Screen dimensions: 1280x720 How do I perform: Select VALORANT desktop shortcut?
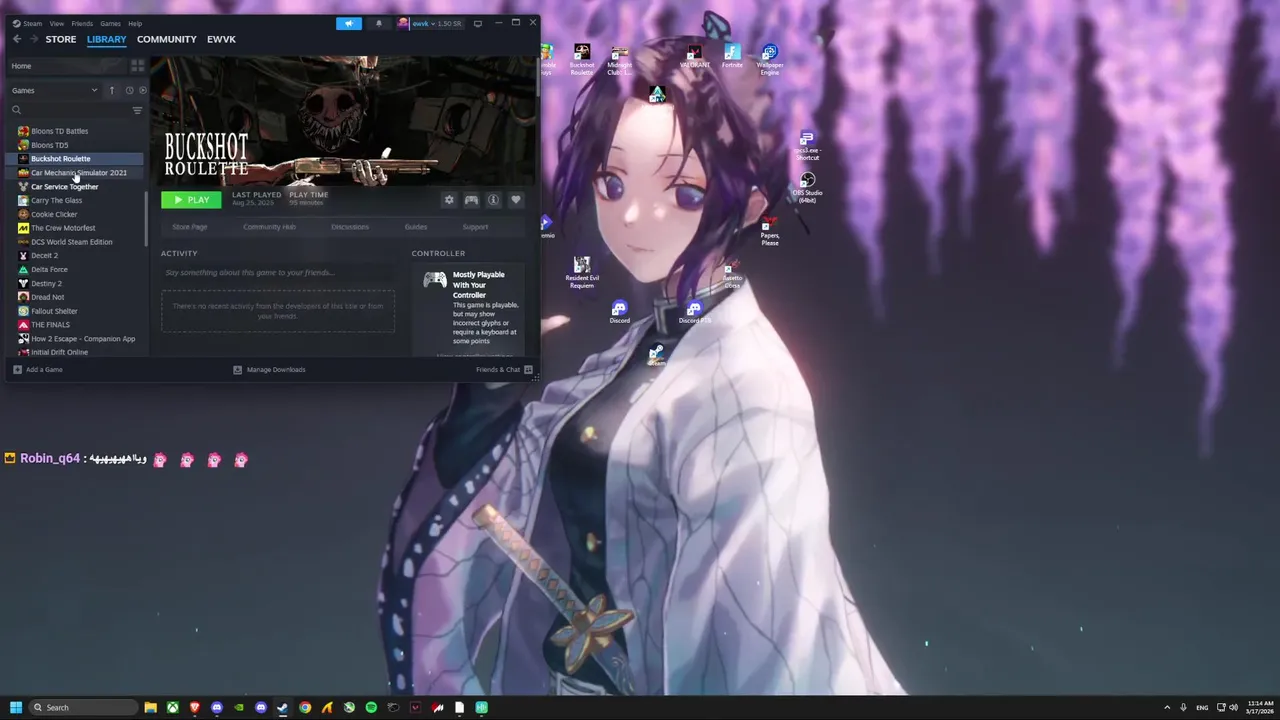point(694,57)
